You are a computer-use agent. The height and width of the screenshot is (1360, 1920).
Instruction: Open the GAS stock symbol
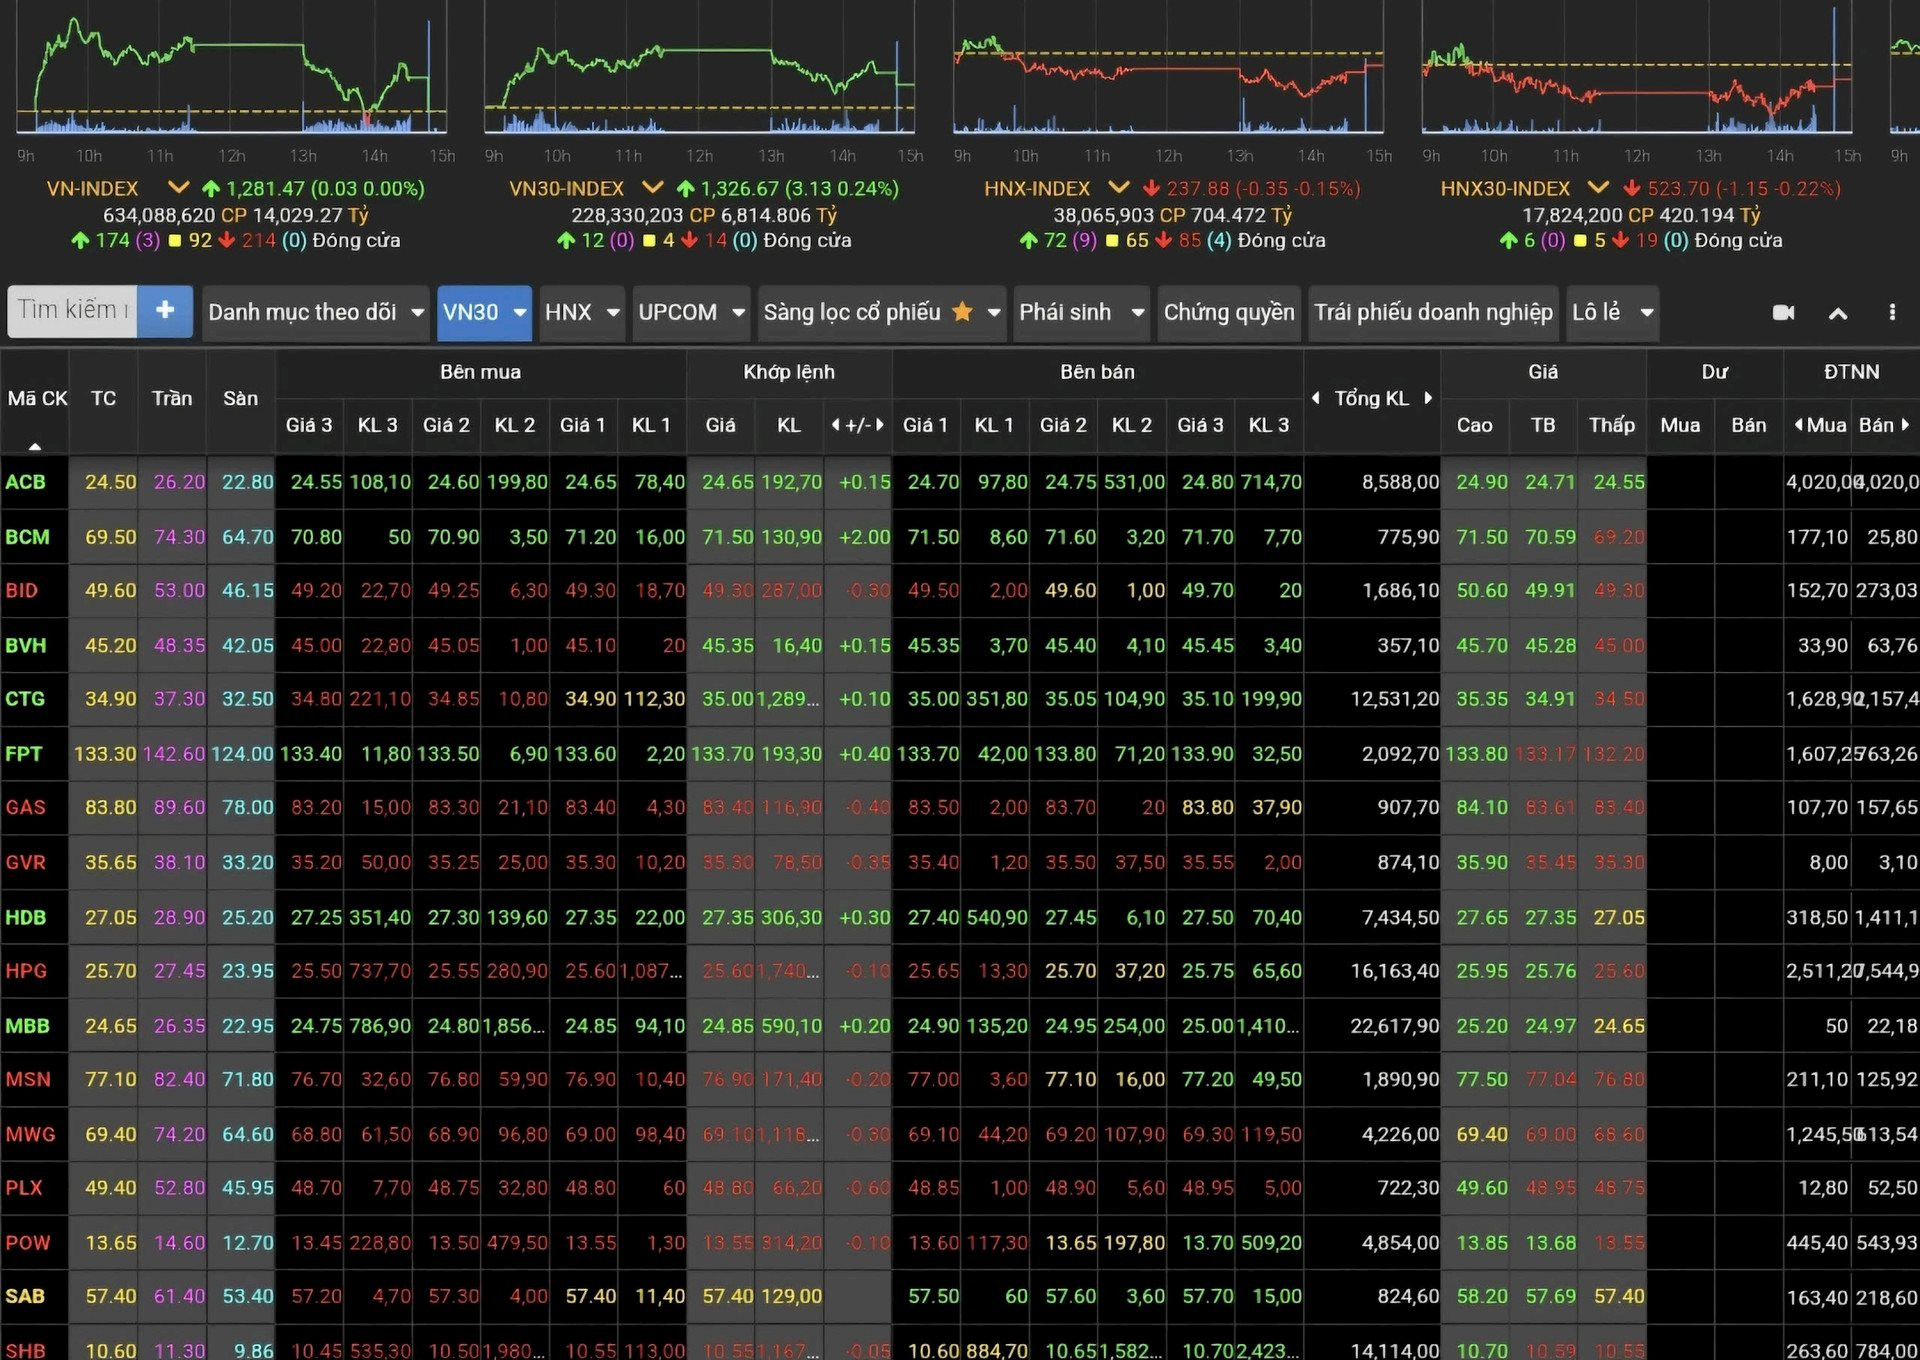coord(26,808)
